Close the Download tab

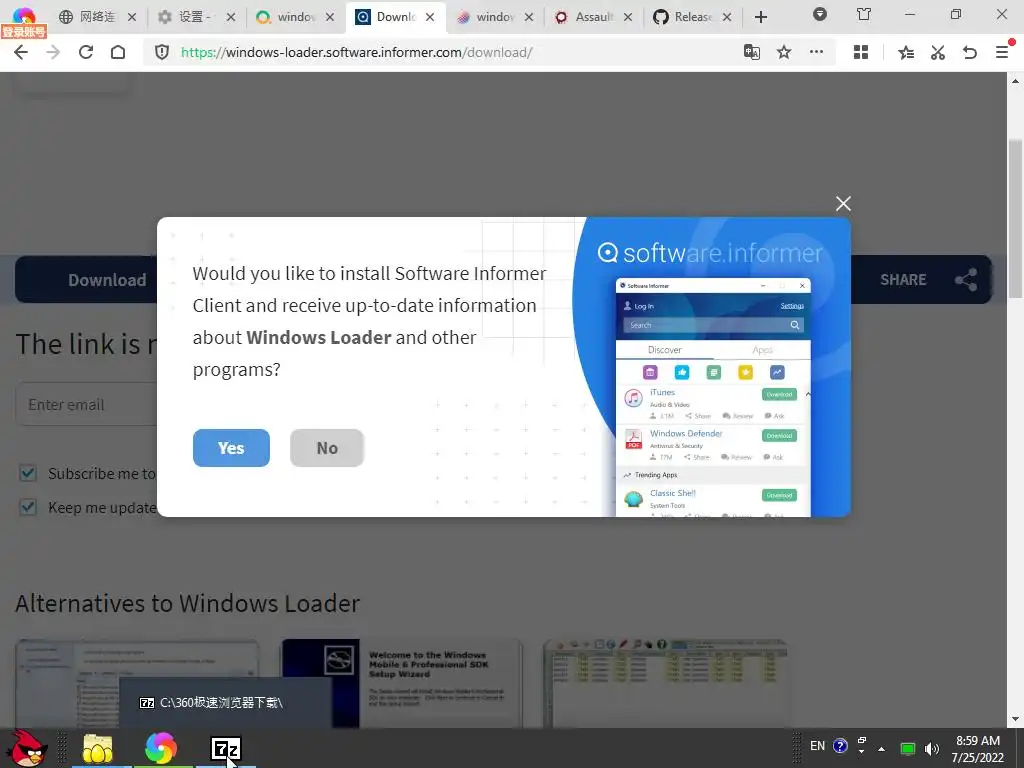[430, 17]
